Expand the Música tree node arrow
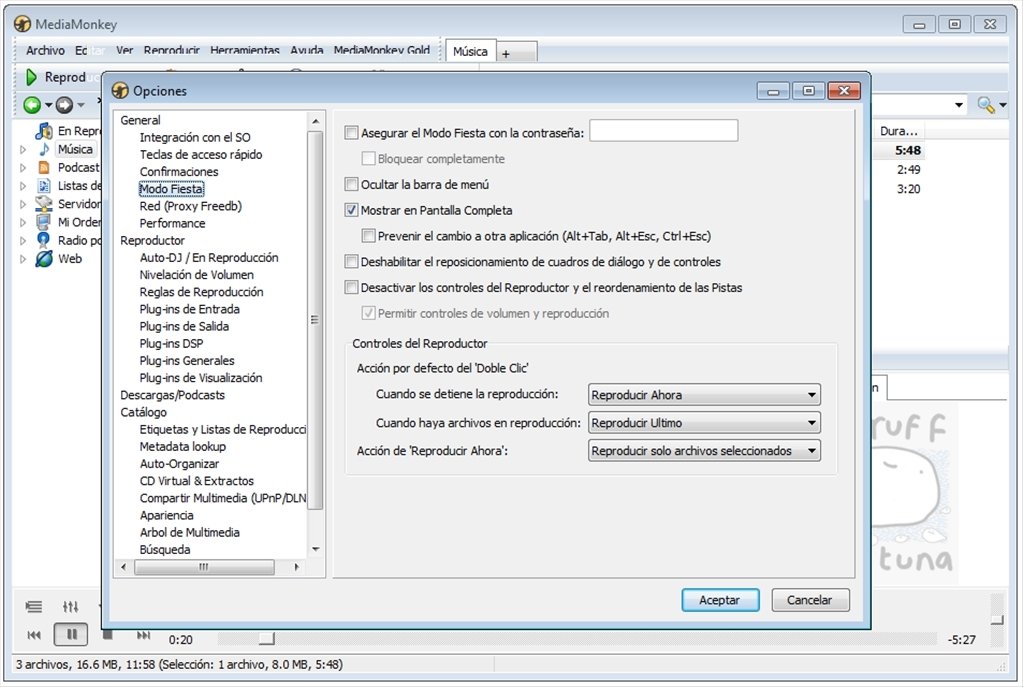The image size is (1023, 687). [x=23, y=149]
